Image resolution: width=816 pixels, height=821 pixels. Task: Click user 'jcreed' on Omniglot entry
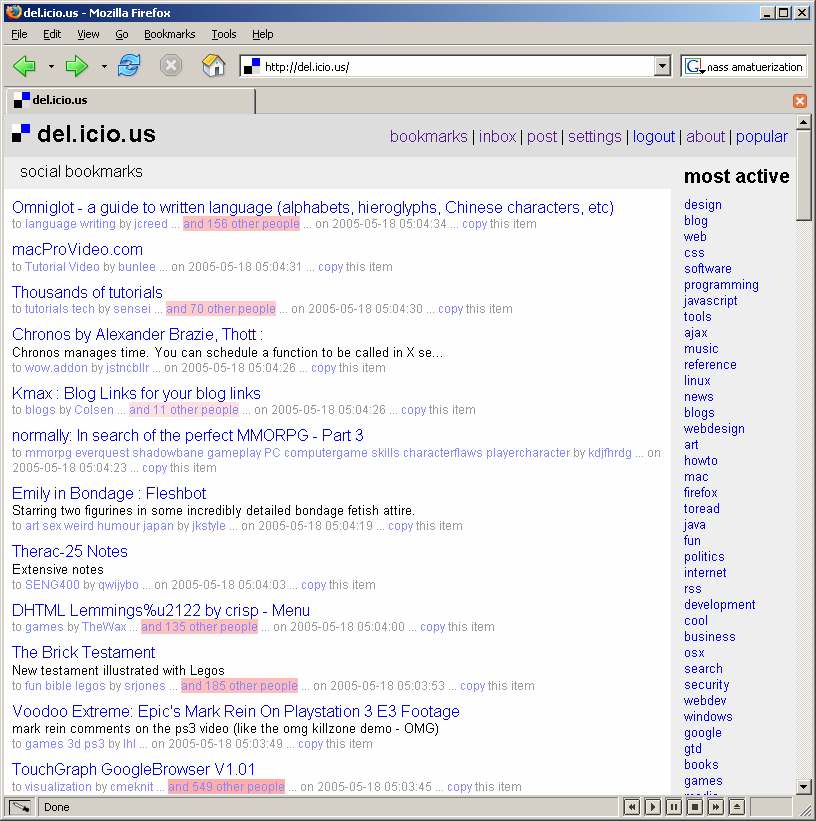(151, 224)
